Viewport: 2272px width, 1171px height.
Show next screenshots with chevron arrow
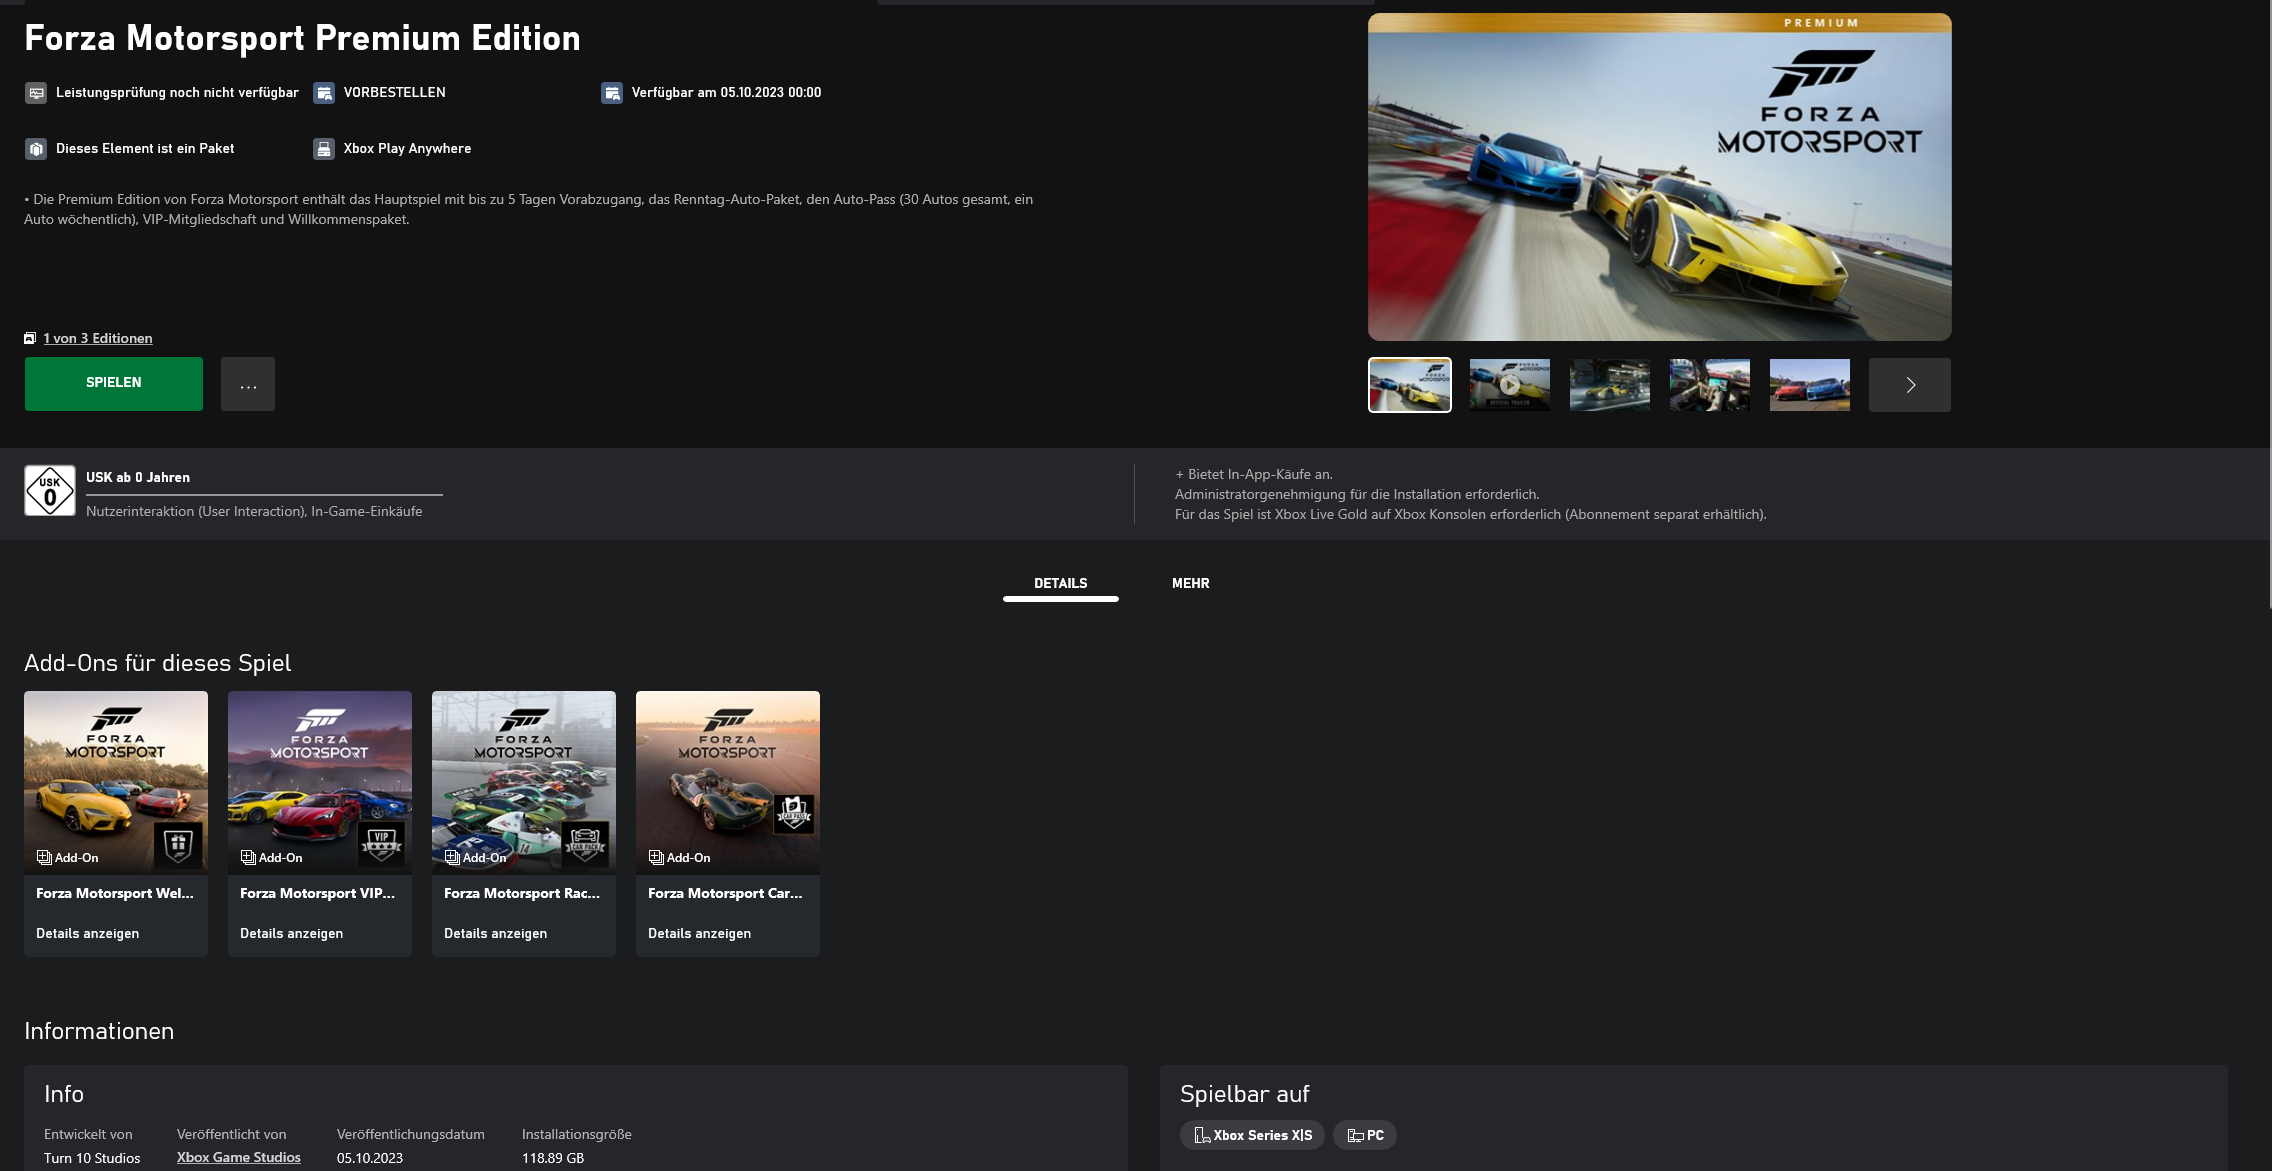click(x=1909, y=385)
